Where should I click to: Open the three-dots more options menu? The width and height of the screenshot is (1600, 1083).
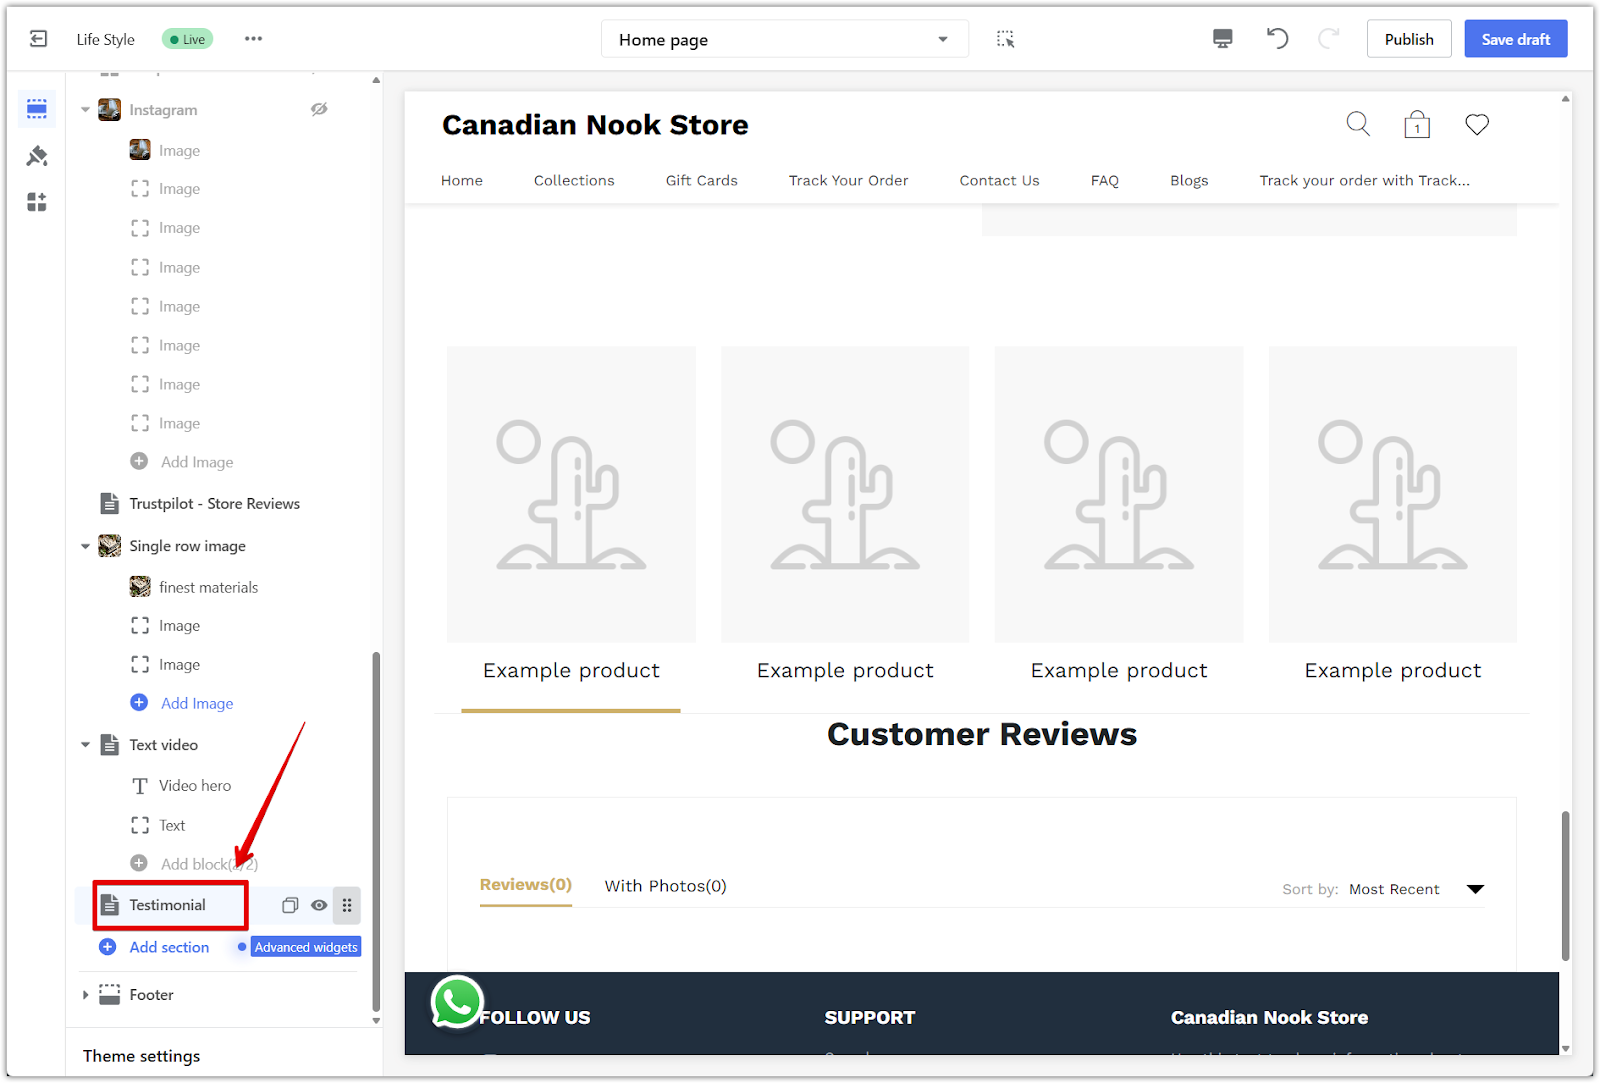pos(253,39)
